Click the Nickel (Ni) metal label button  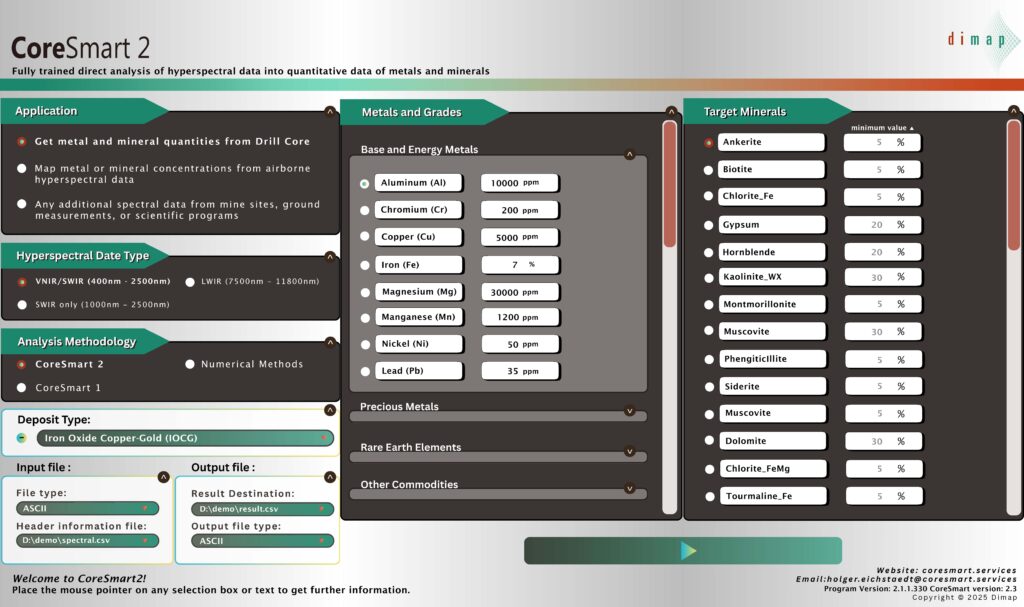(419, 344)
